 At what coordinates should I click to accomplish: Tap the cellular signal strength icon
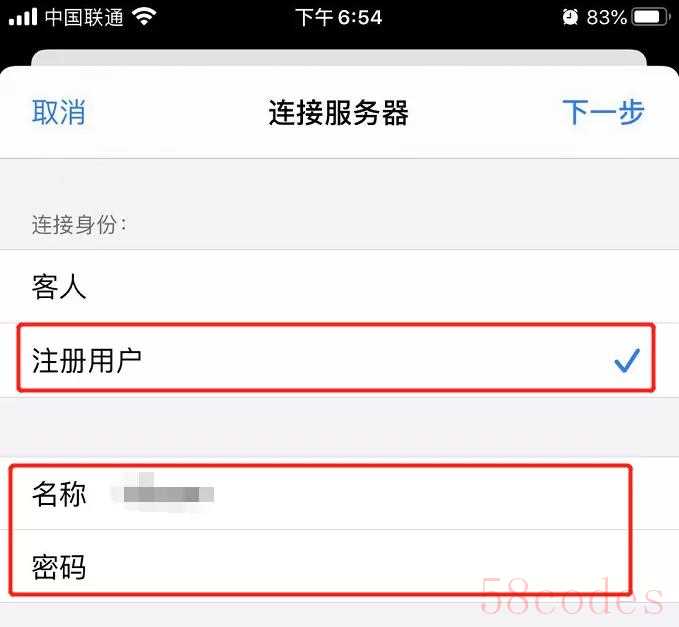coord(23,17)
